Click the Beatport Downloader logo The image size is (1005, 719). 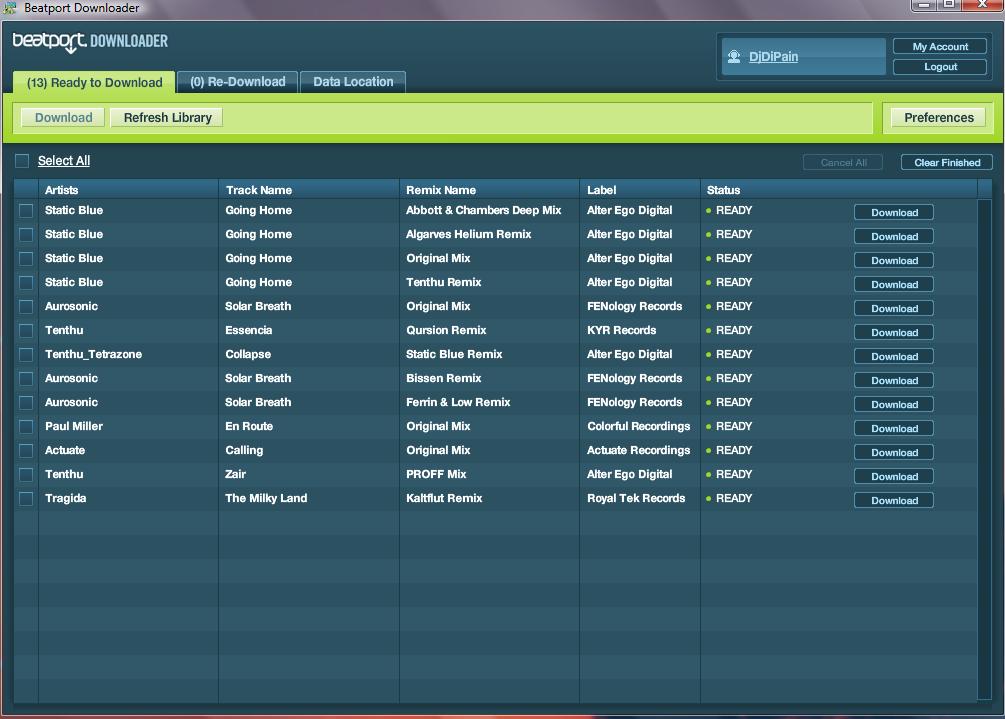pyautogui.click(x=90, y=42)
